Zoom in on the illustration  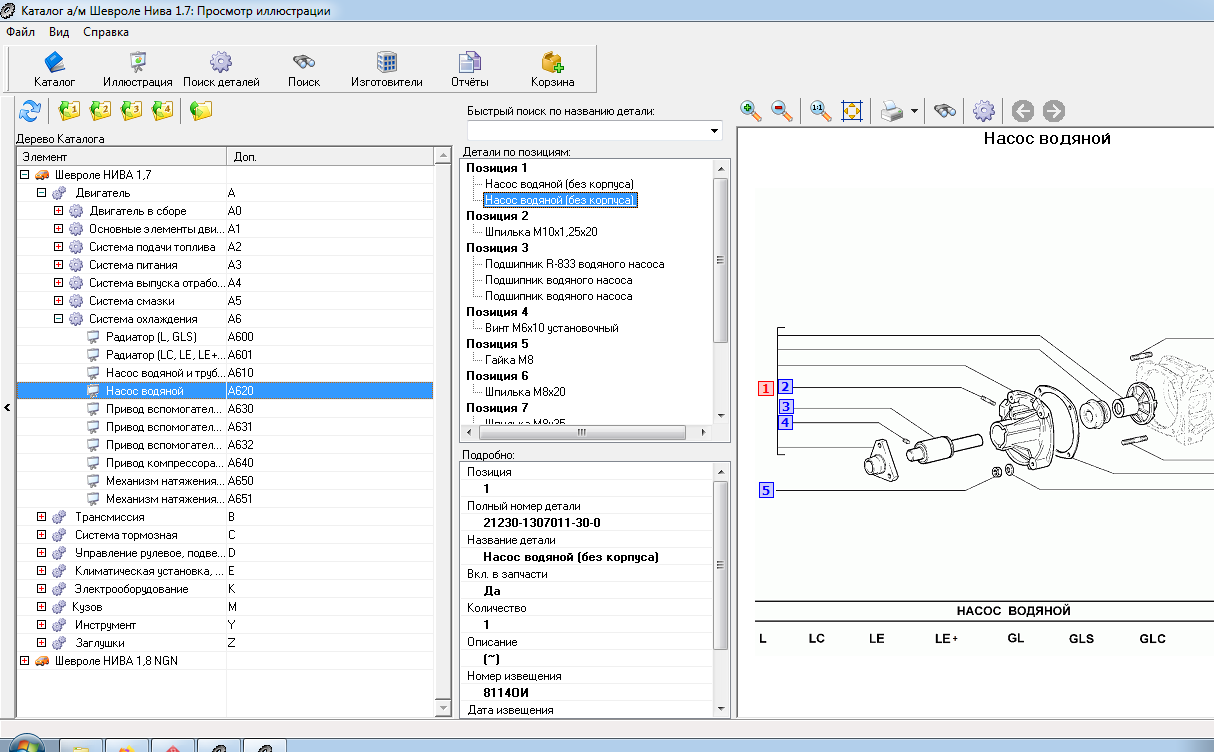click(x=751, y=110)
